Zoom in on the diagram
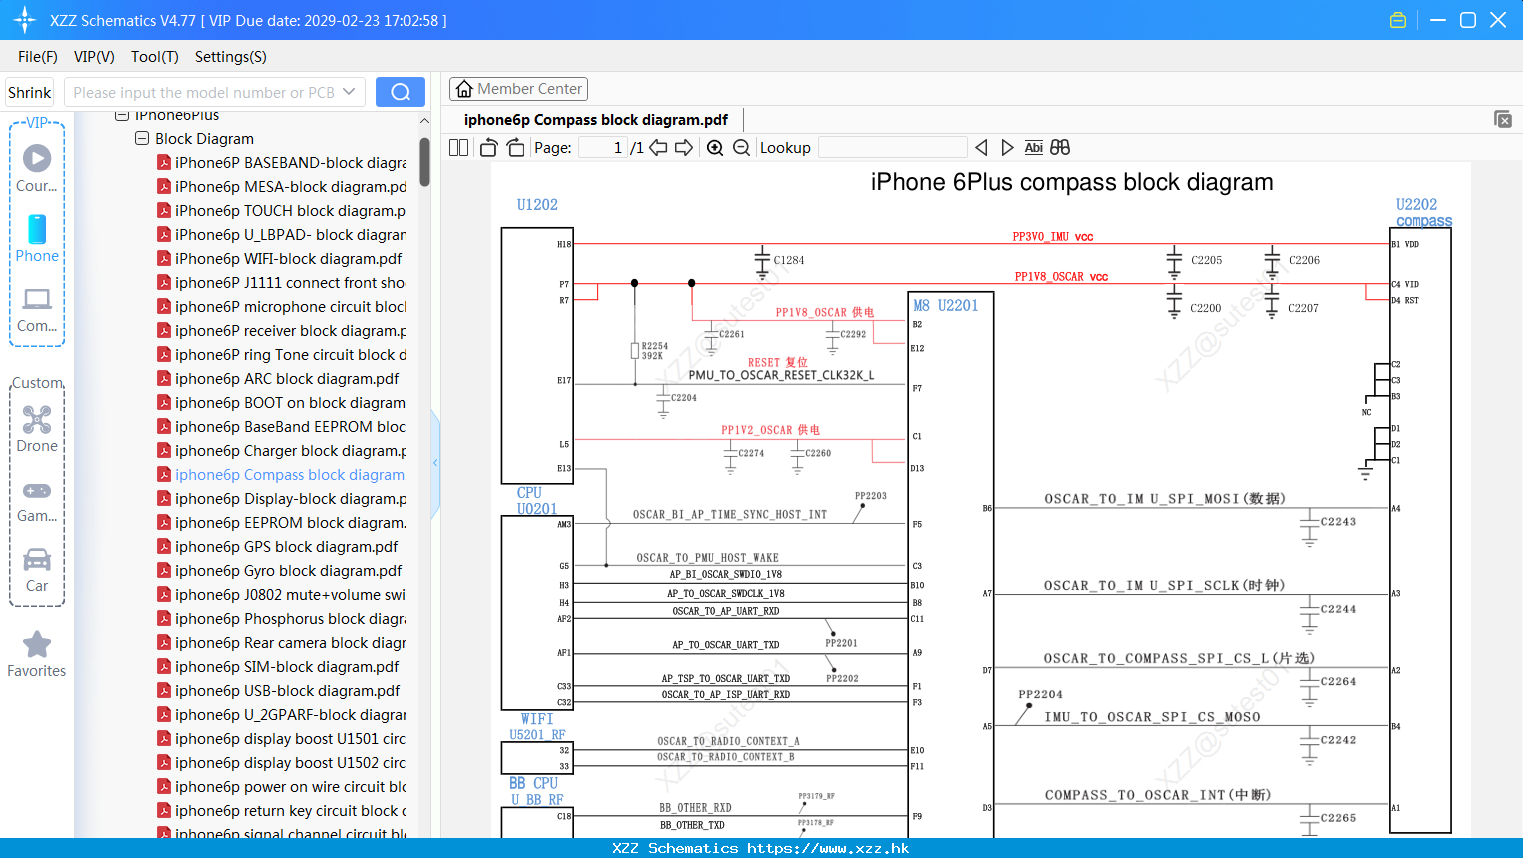1523x858 pixels. point(715,147)
